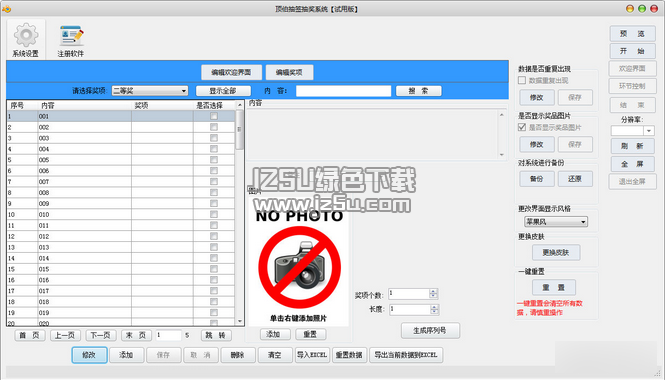
Task: Click the page number input field
Action: 168,335
